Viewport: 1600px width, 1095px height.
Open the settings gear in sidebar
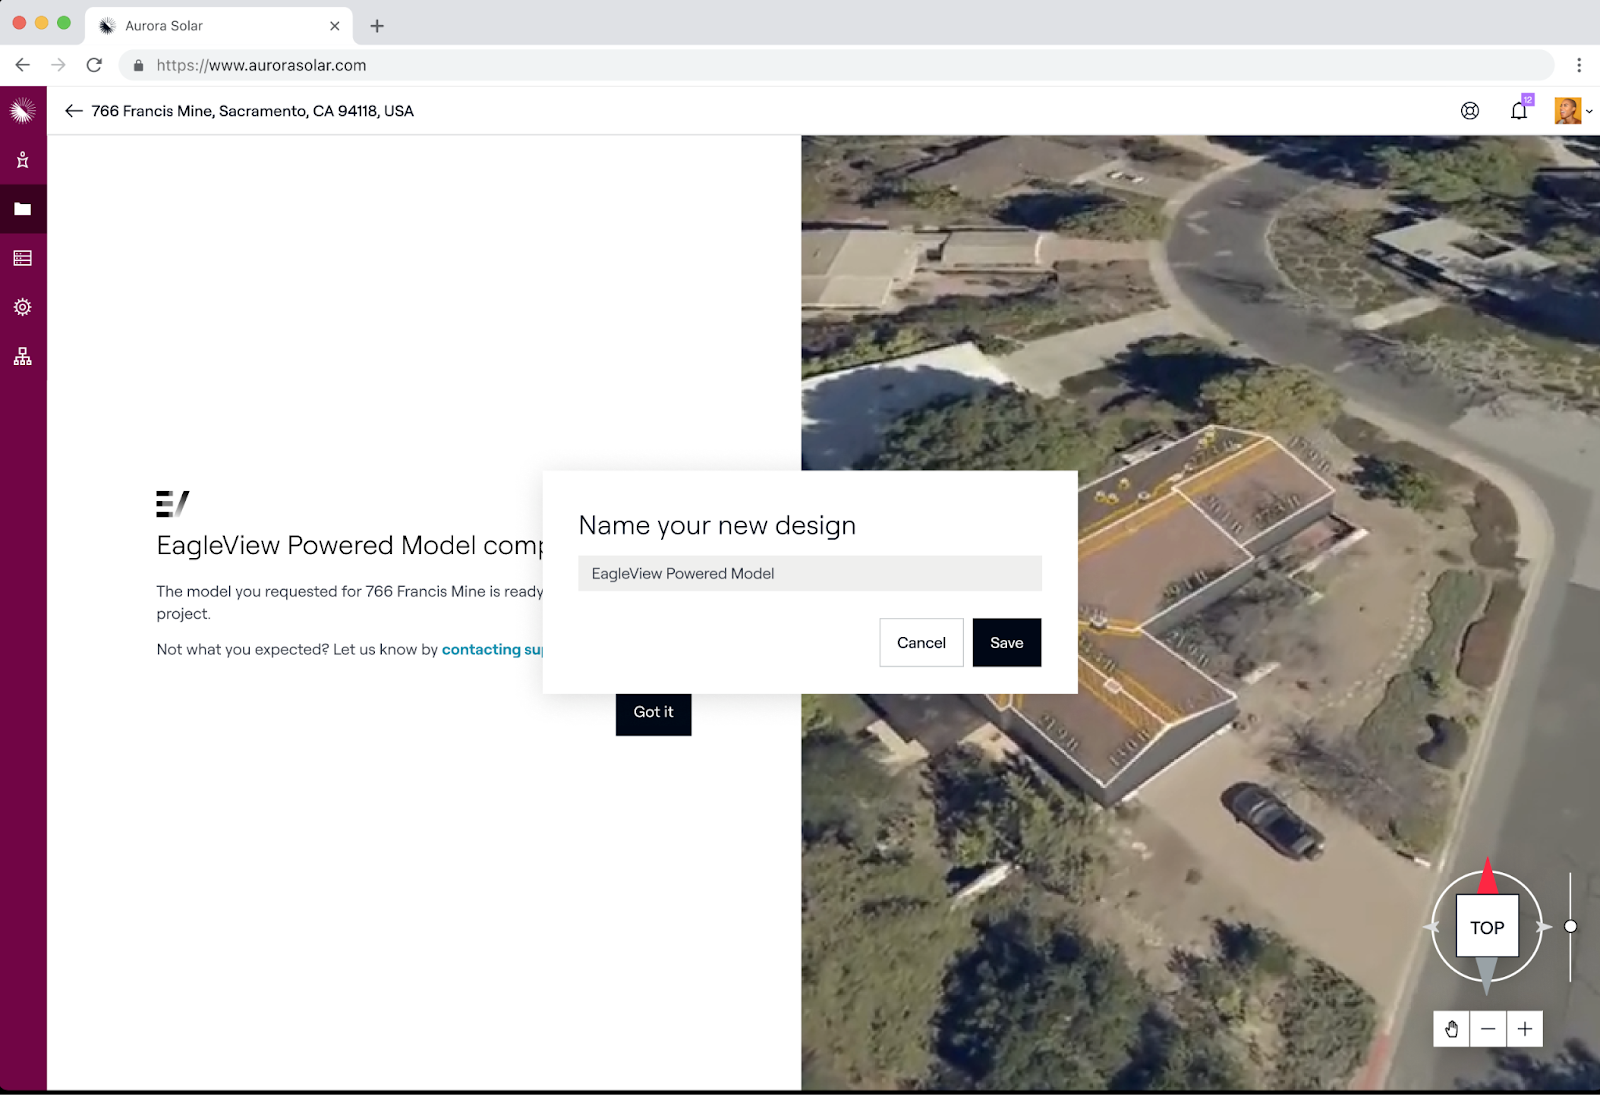23,307
